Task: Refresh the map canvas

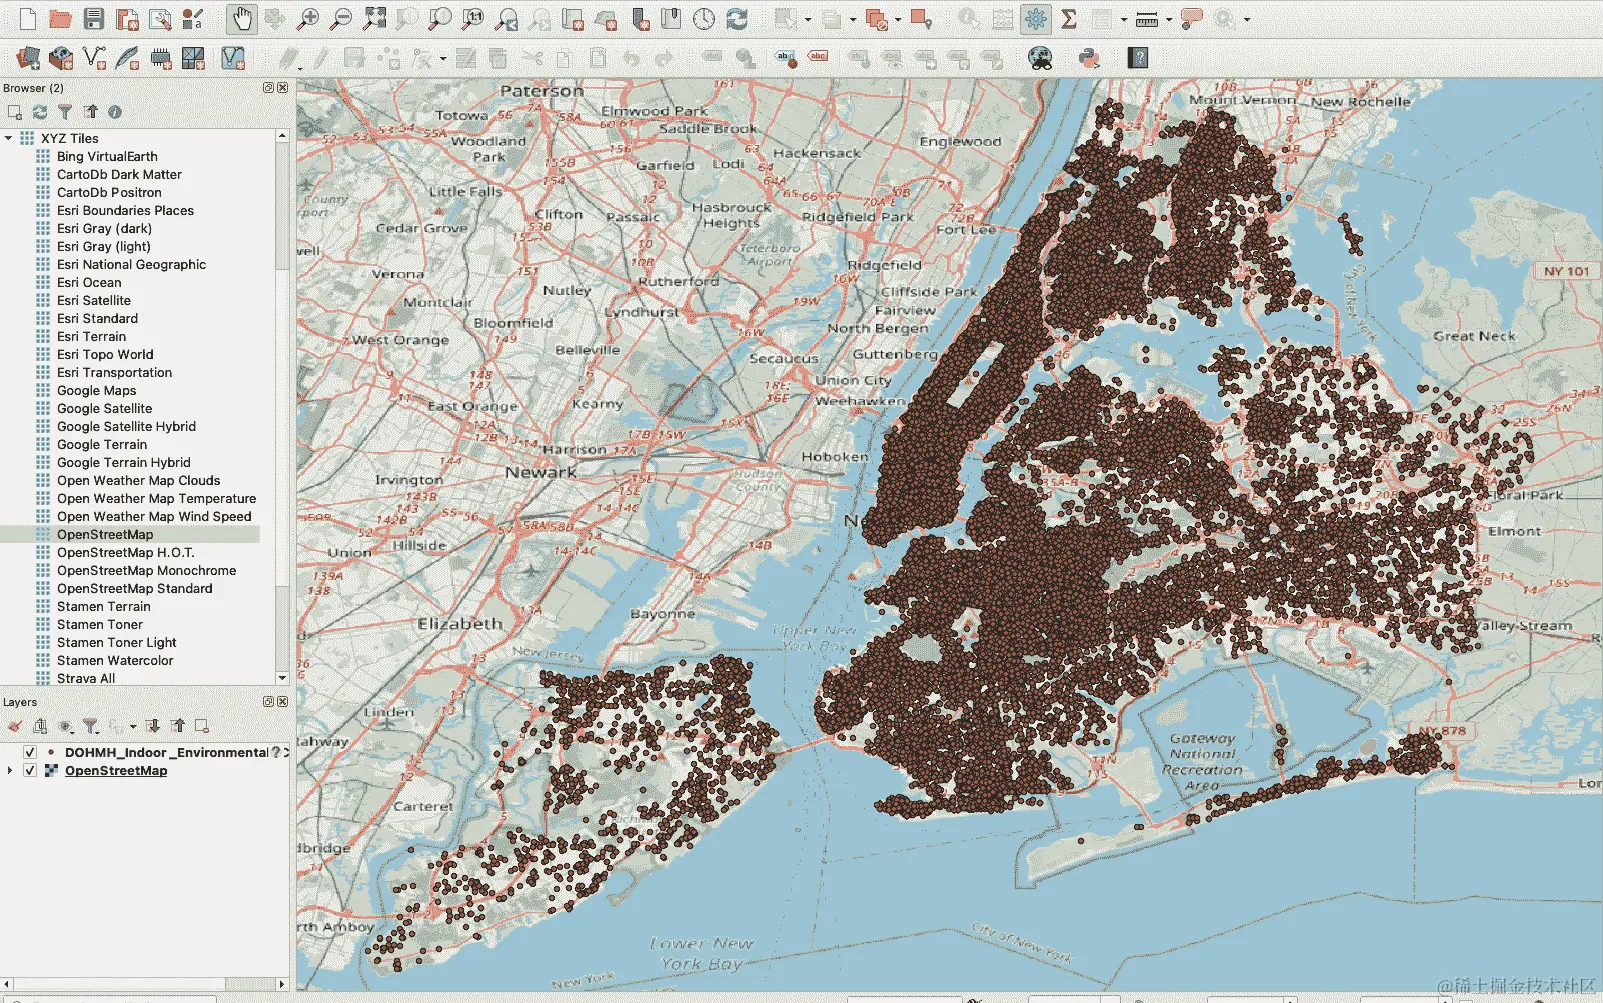Action: [x=738, y=17]
